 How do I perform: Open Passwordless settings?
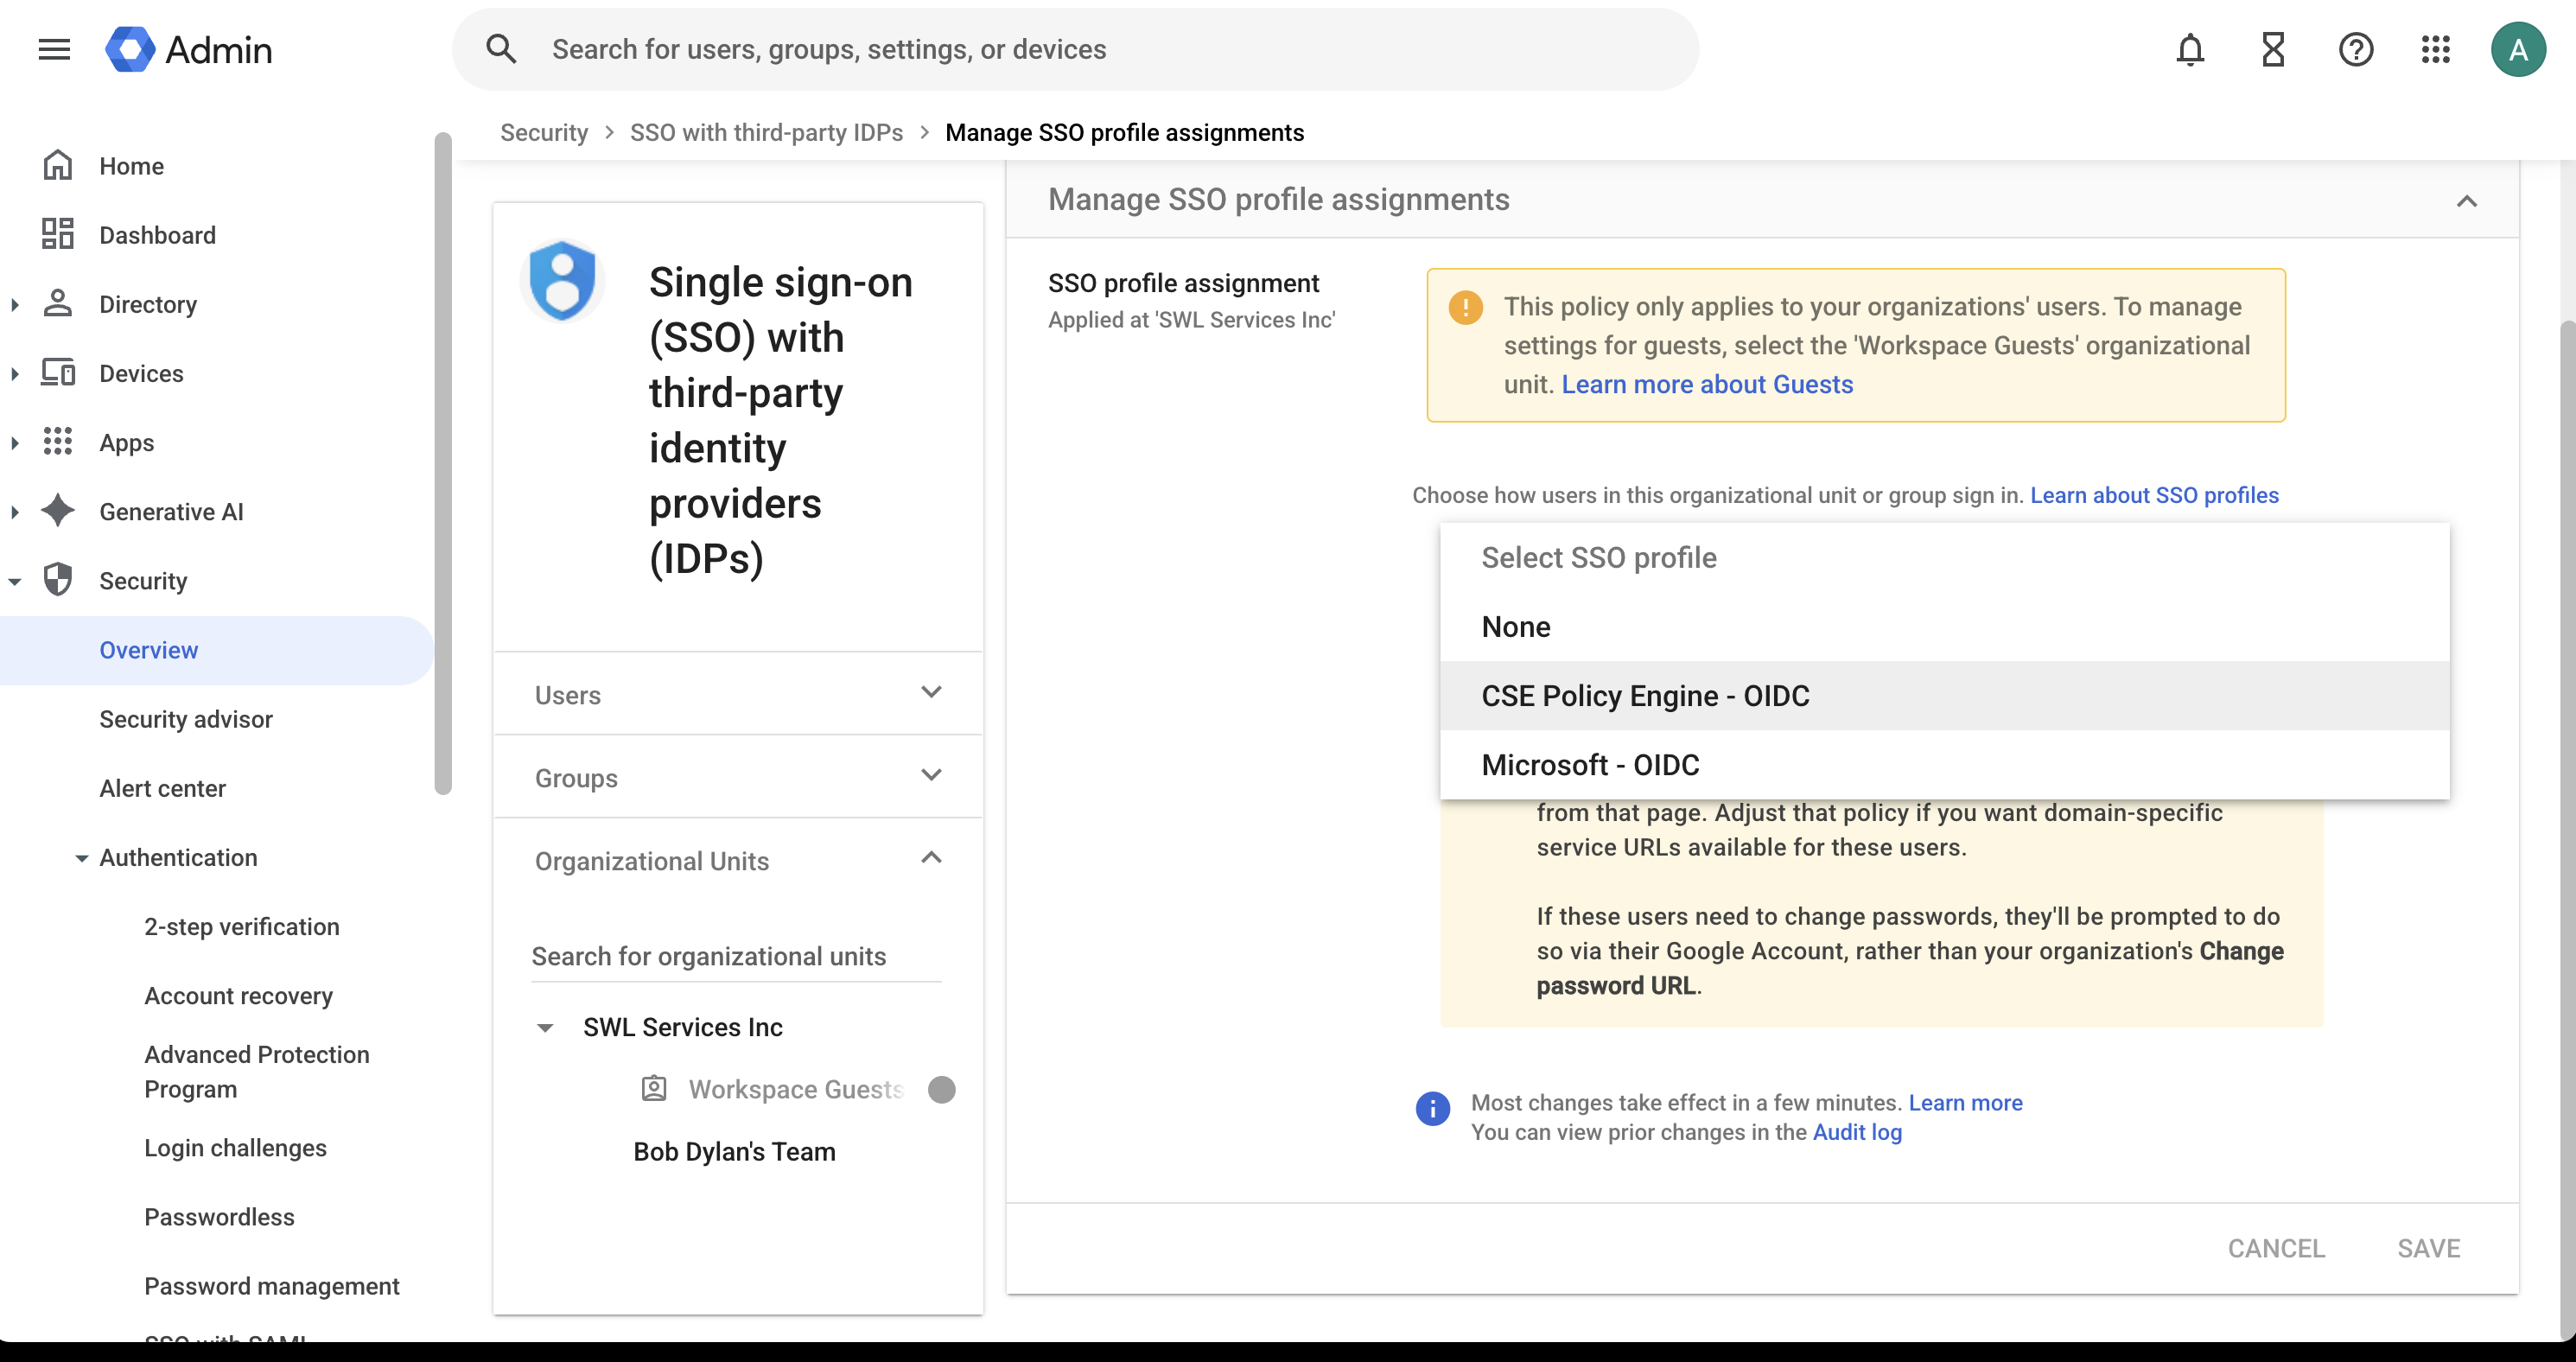219,1216
